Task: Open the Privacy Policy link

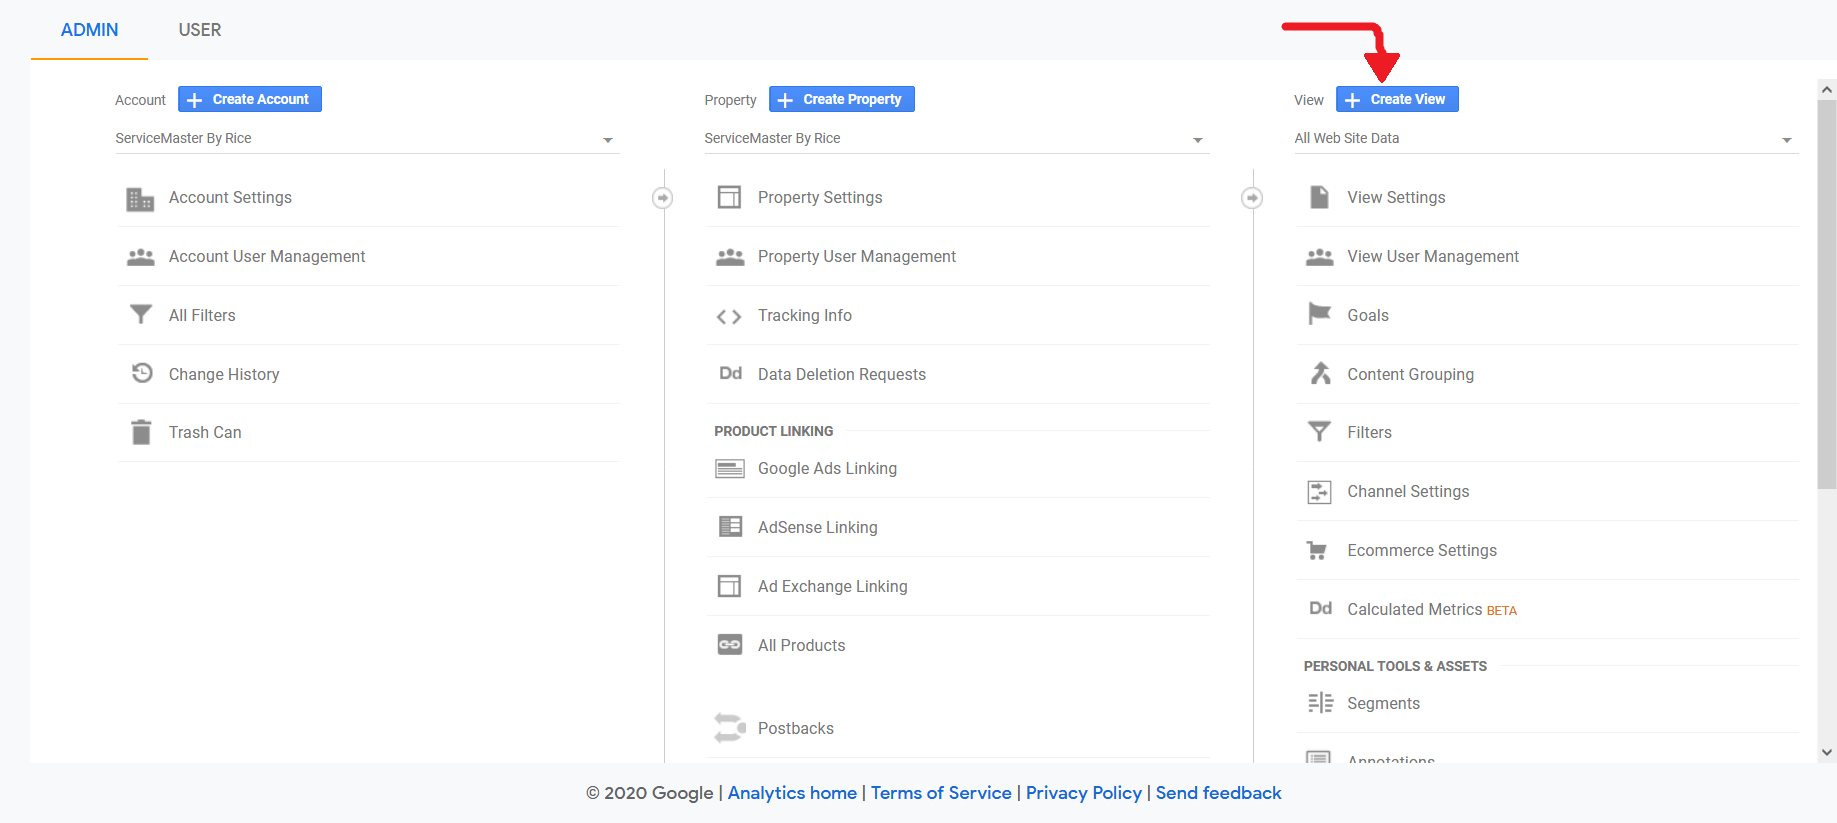Action: pyautogui.click(x=1084, y=793)
